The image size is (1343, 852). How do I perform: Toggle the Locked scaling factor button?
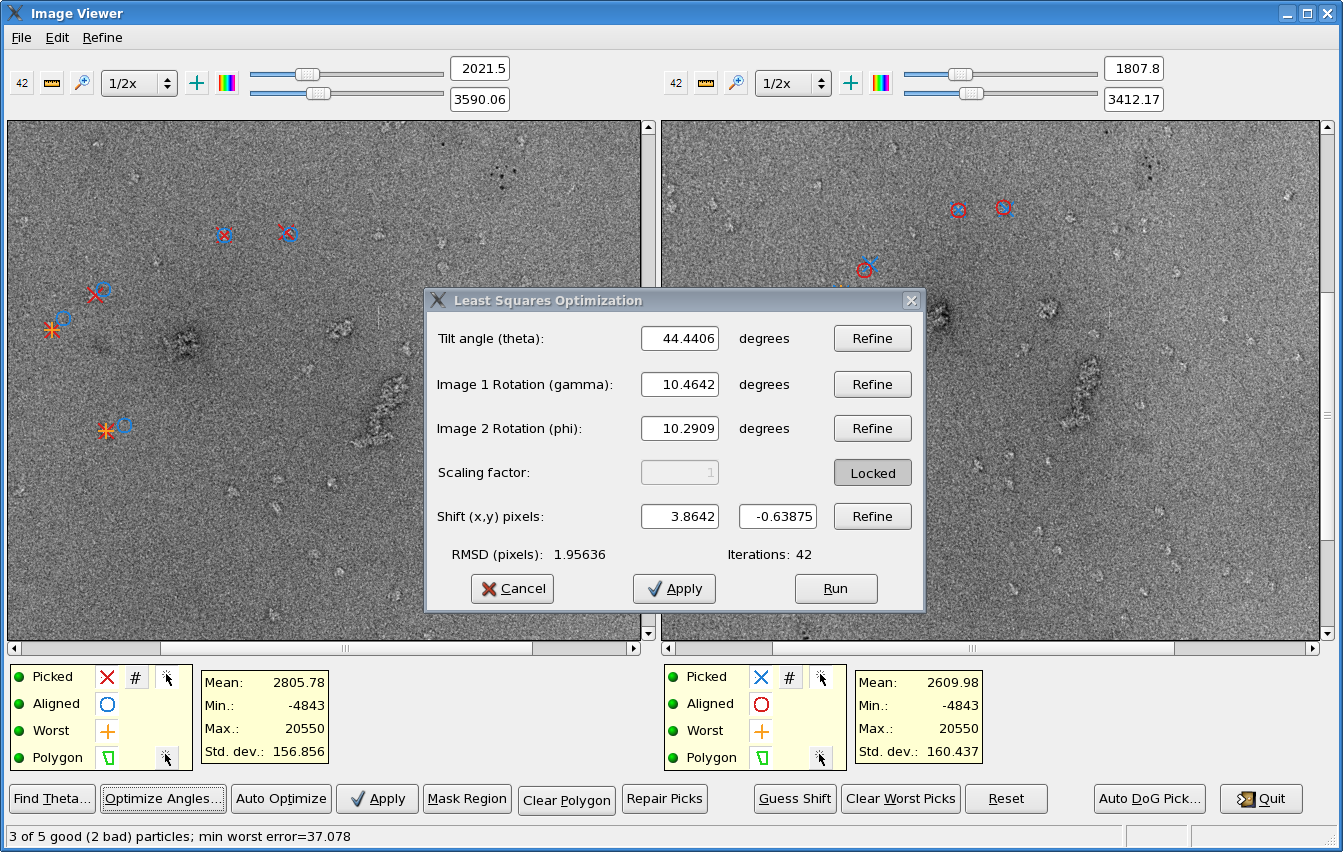[872, 473]
